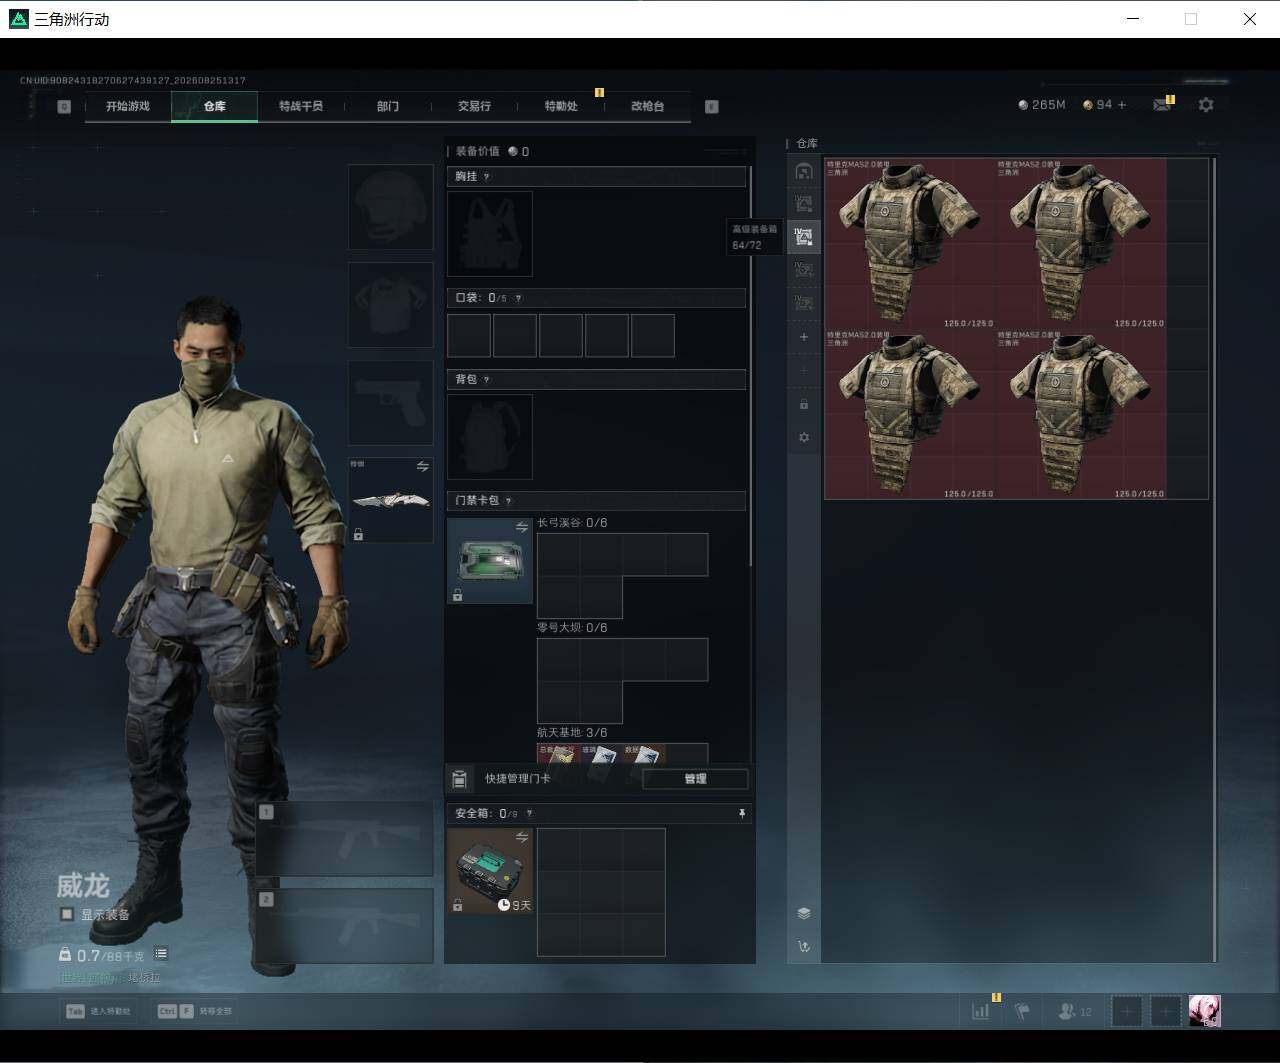
Task: Open game settings gear in top bar
Action: click(1206, 104)
